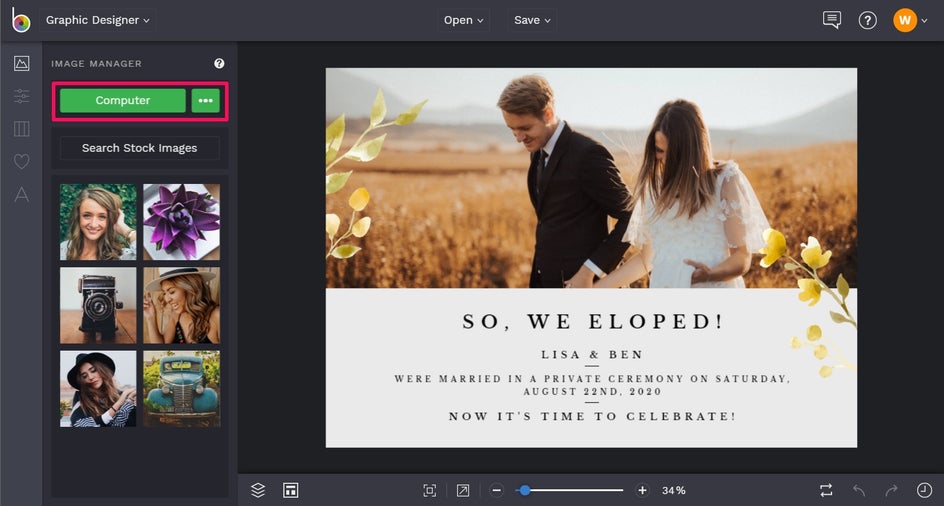Open the history clock icon
The height and width of the screenshot is (506, 944).
924,490
